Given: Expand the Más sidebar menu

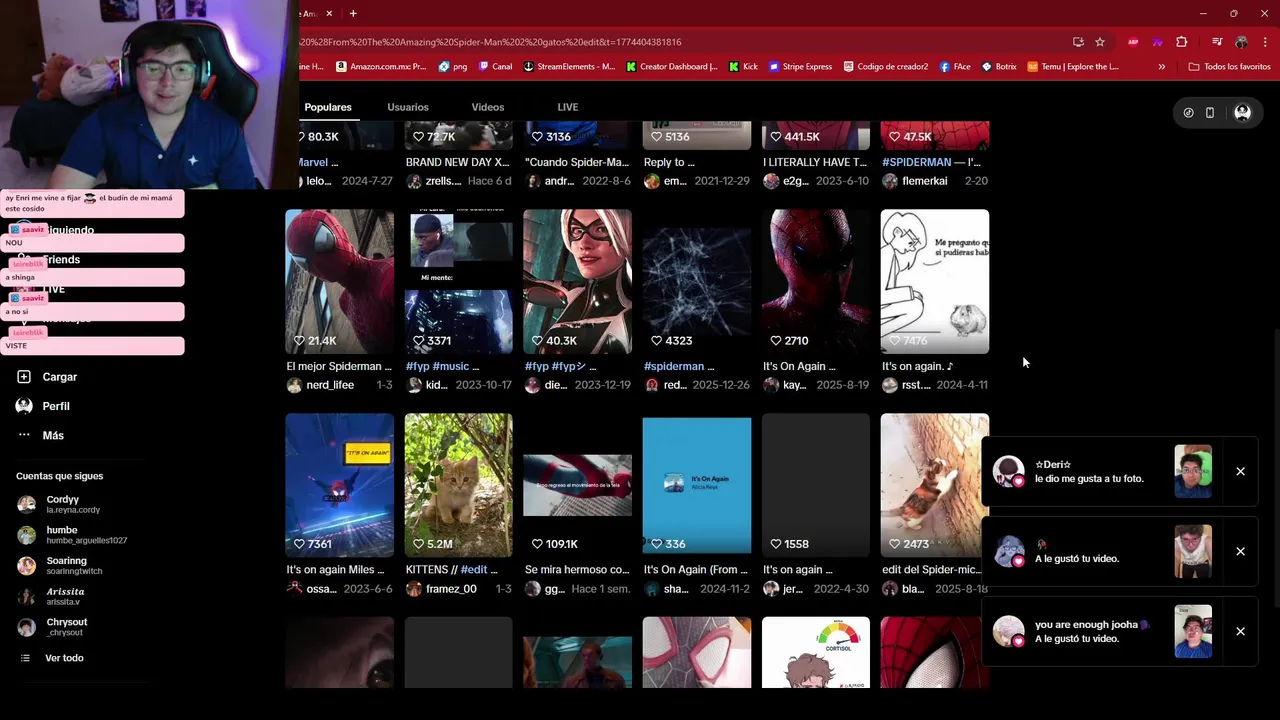Looking at the screenshot, I should (x=40, y=435).
